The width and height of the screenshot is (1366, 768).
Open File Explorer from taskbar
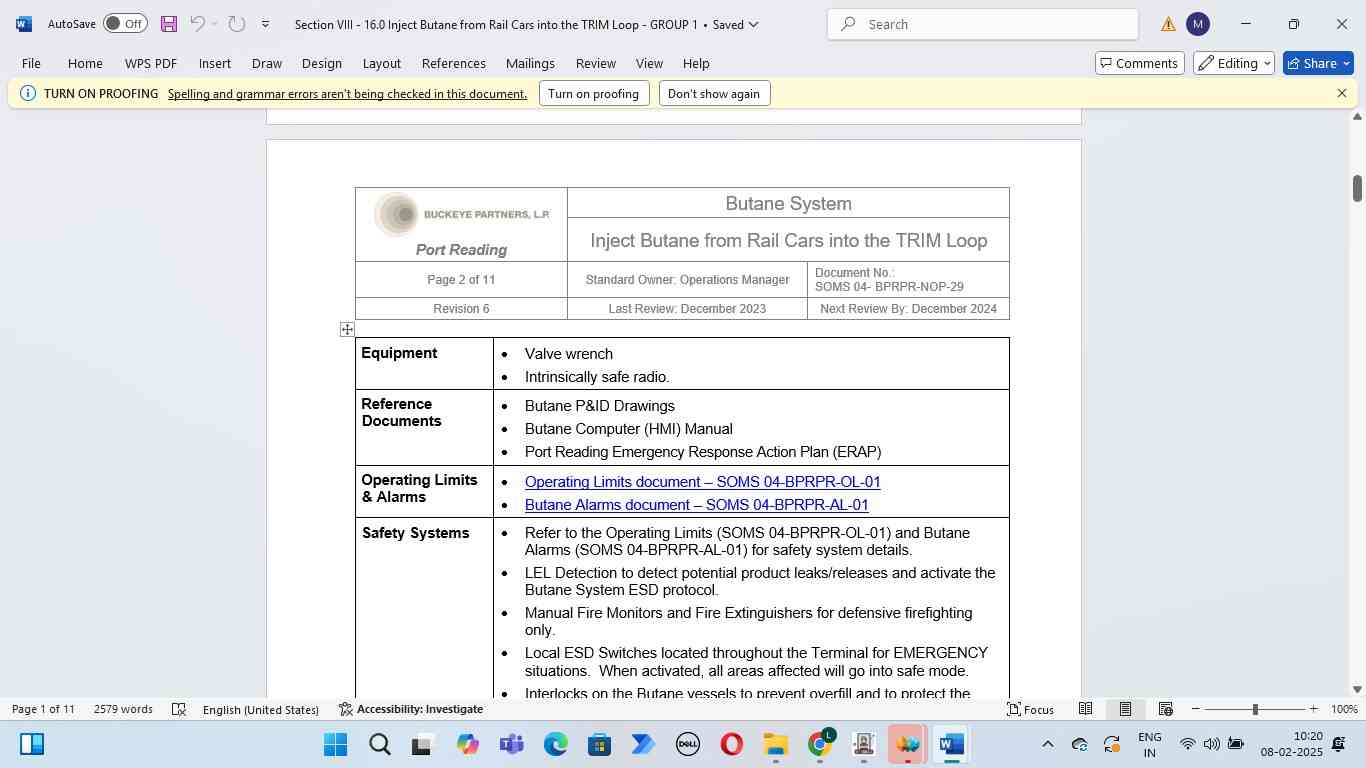point(776,745)
